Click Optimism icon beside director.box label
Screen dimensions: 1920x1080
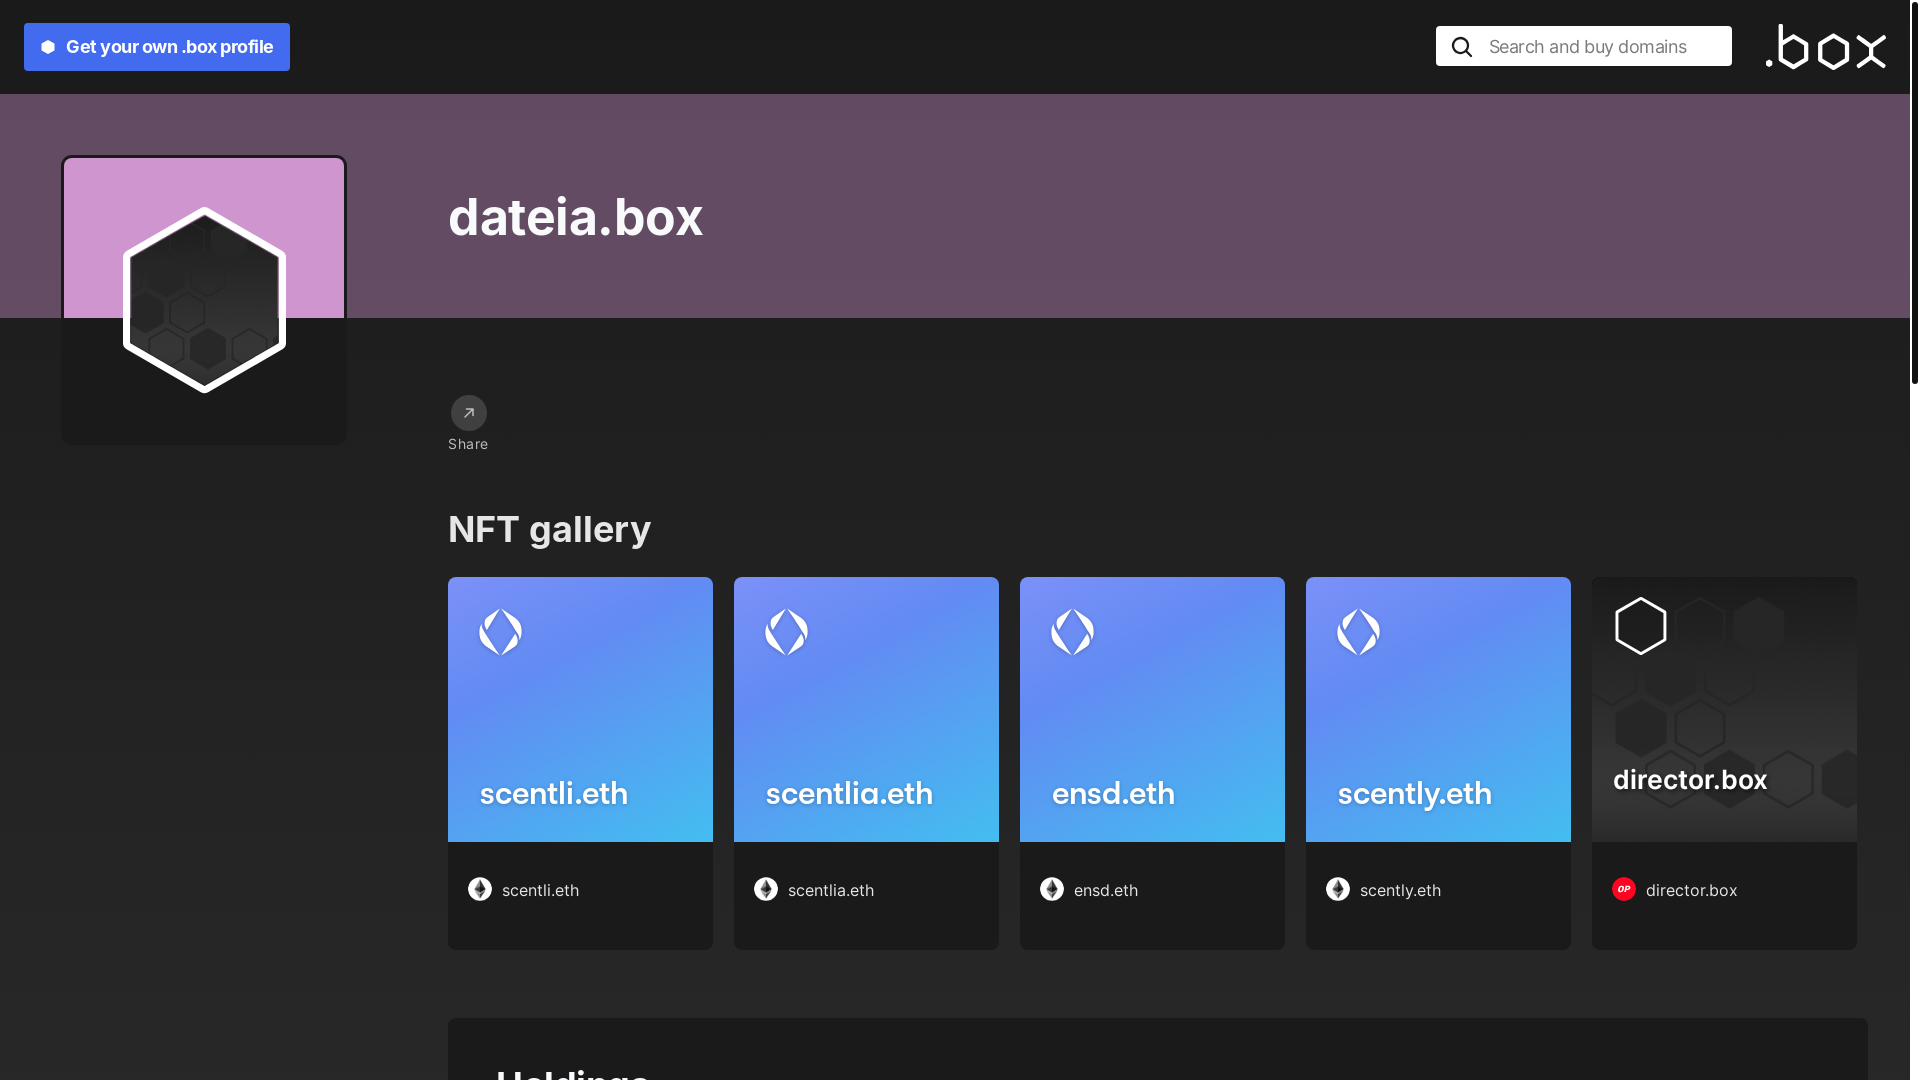(1624, 889)
